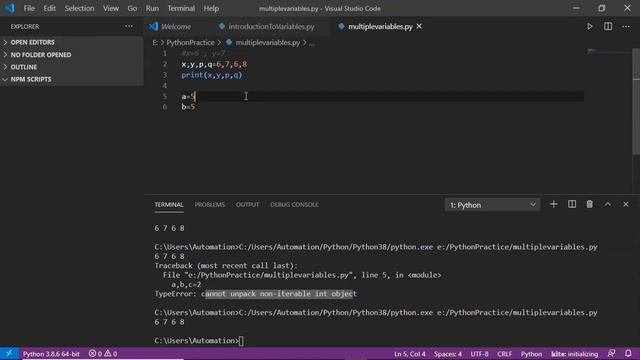The height and width of the screenshot is (360, 640).
Task: Click the E: drive breadcrumb
Action: [x=155, y=42]
